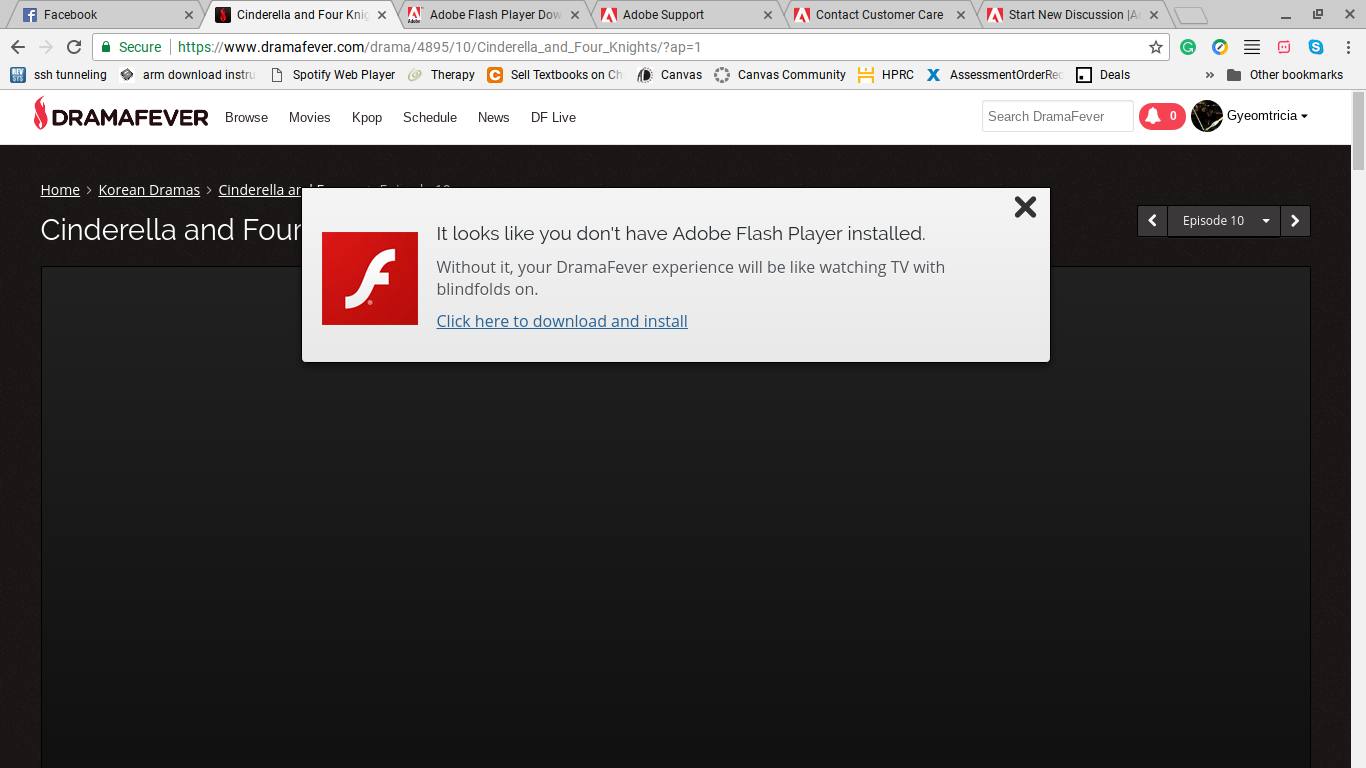
Task: Open the Episode 10 dropdown
Action: click(x=1224, y=221)
